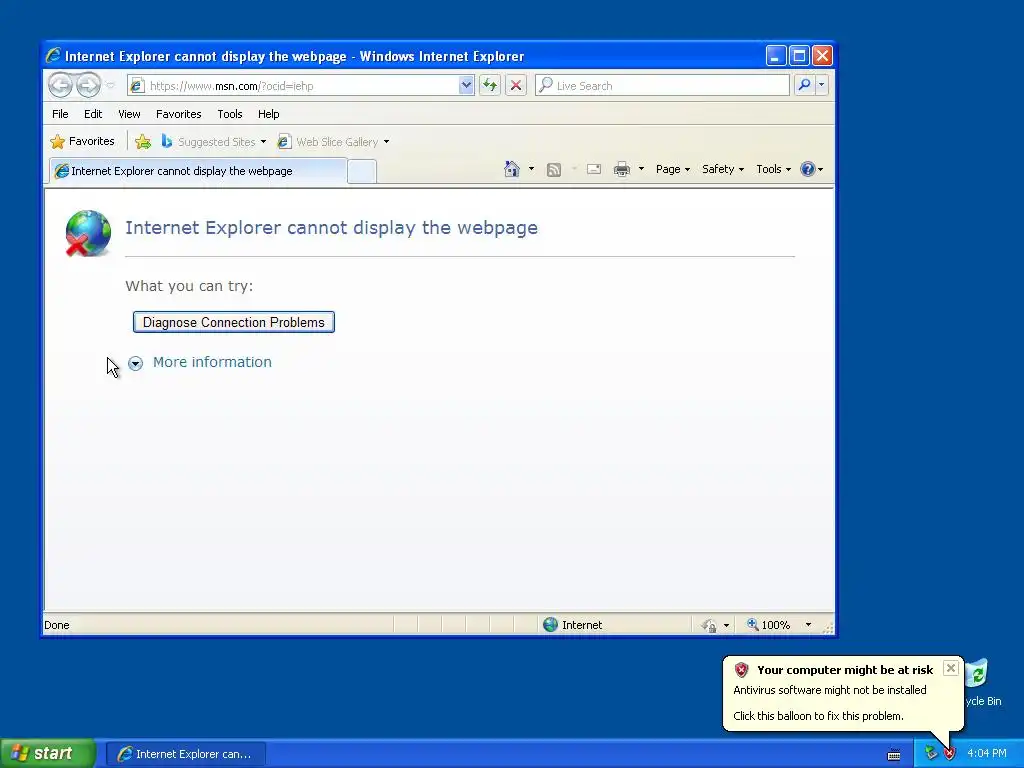The width and height of the screenshot is (1024, 768).
Task: Open a new blank tab
Action: pos(362,171)
